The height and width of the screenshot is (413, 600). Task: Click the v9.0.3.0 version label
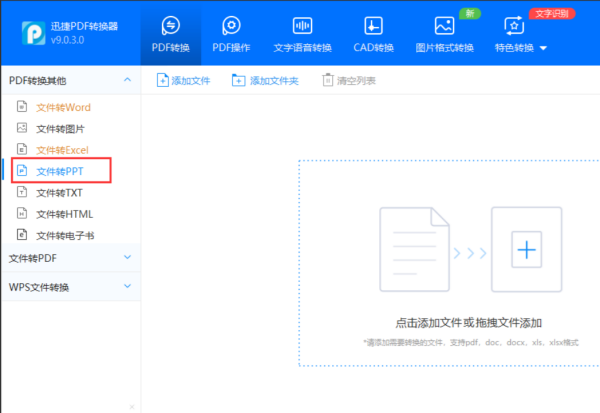tap(67, 40)
